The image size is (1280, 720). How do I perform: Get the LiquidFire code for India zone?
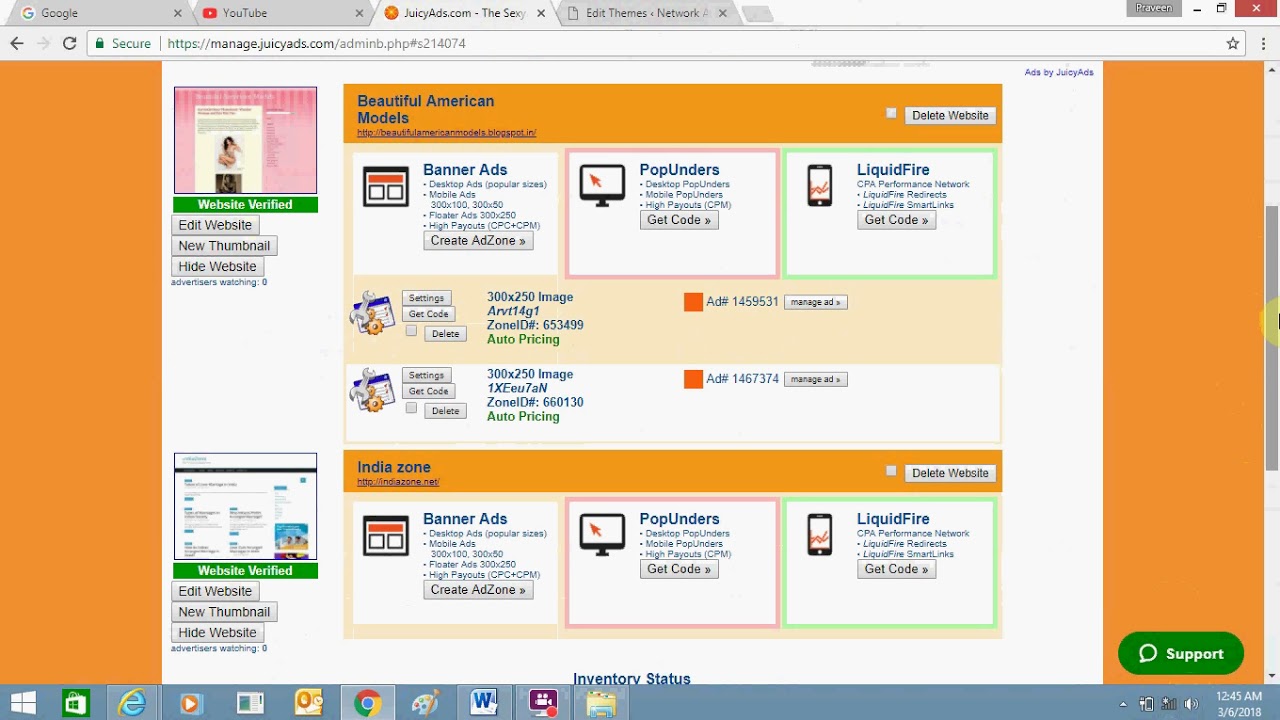(896, 569)
